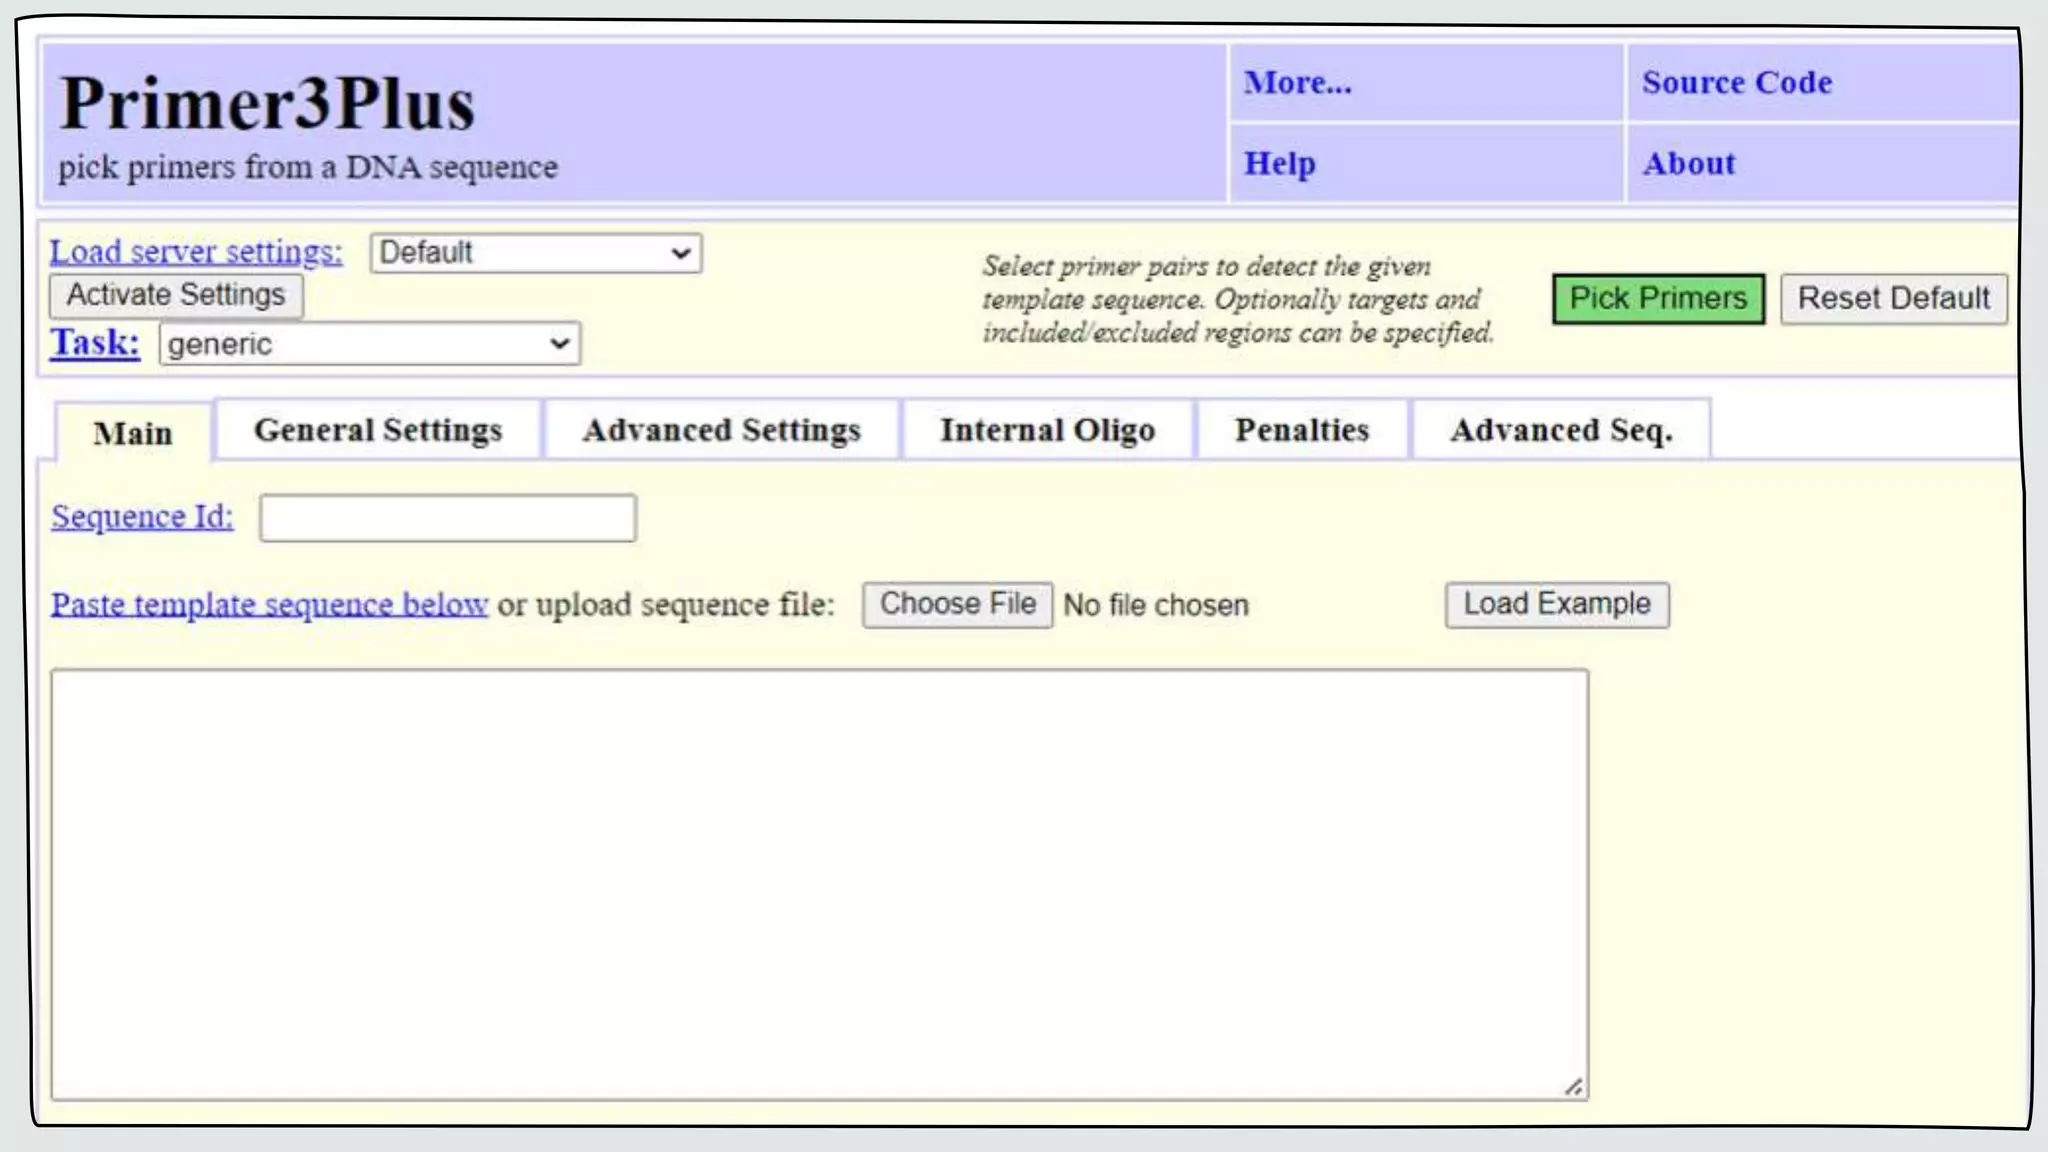Screen dimensions: 2048x1152
Task: Click the About link
Action: [x=1688, y=164]
